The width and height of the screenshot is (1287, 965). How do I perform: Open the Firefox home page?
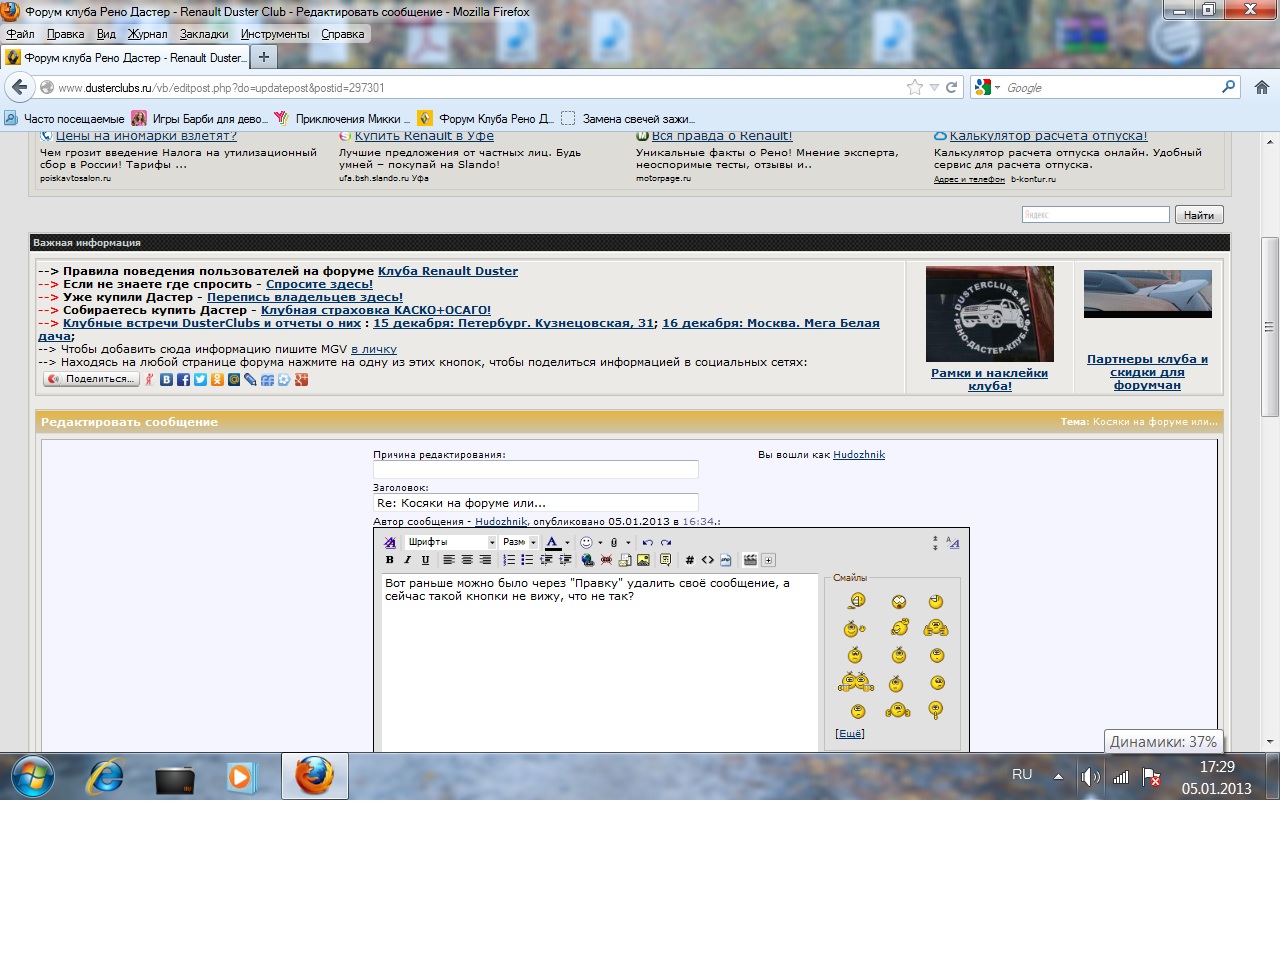click(x=1262, y=87)
